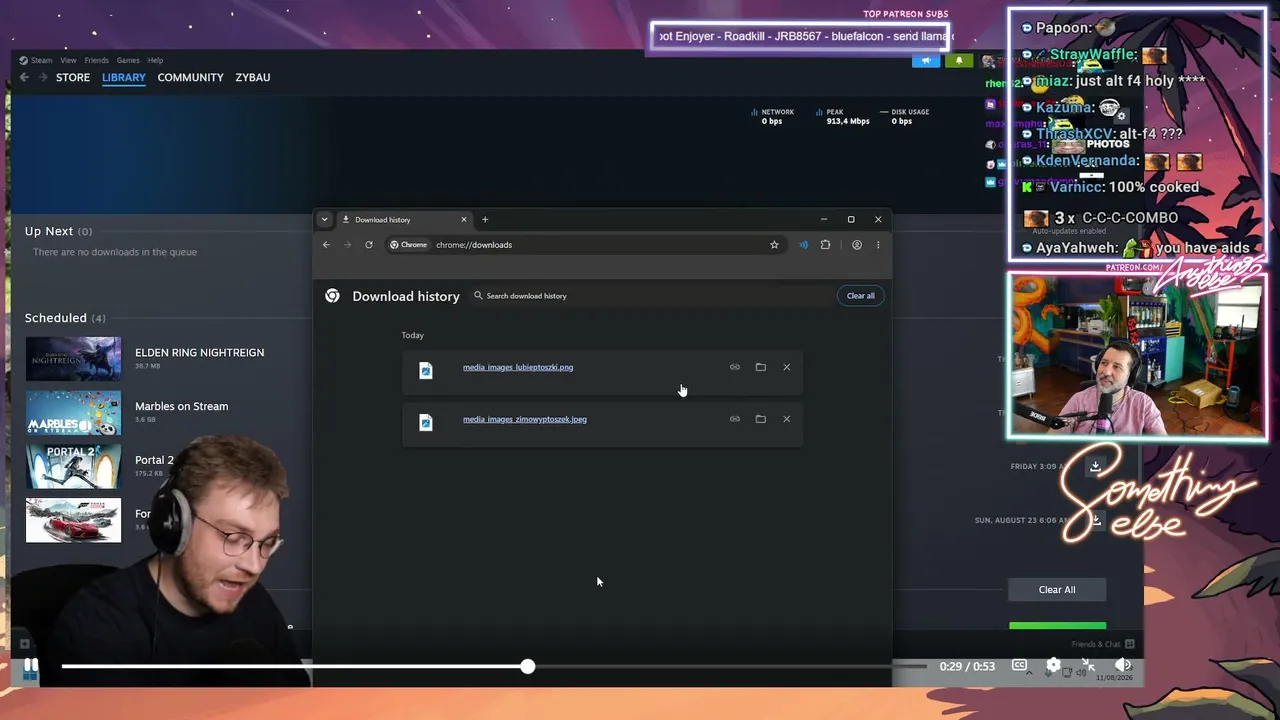Remove media_images_zimowyptoszek.jpeg from download history

tap(787, 419)
